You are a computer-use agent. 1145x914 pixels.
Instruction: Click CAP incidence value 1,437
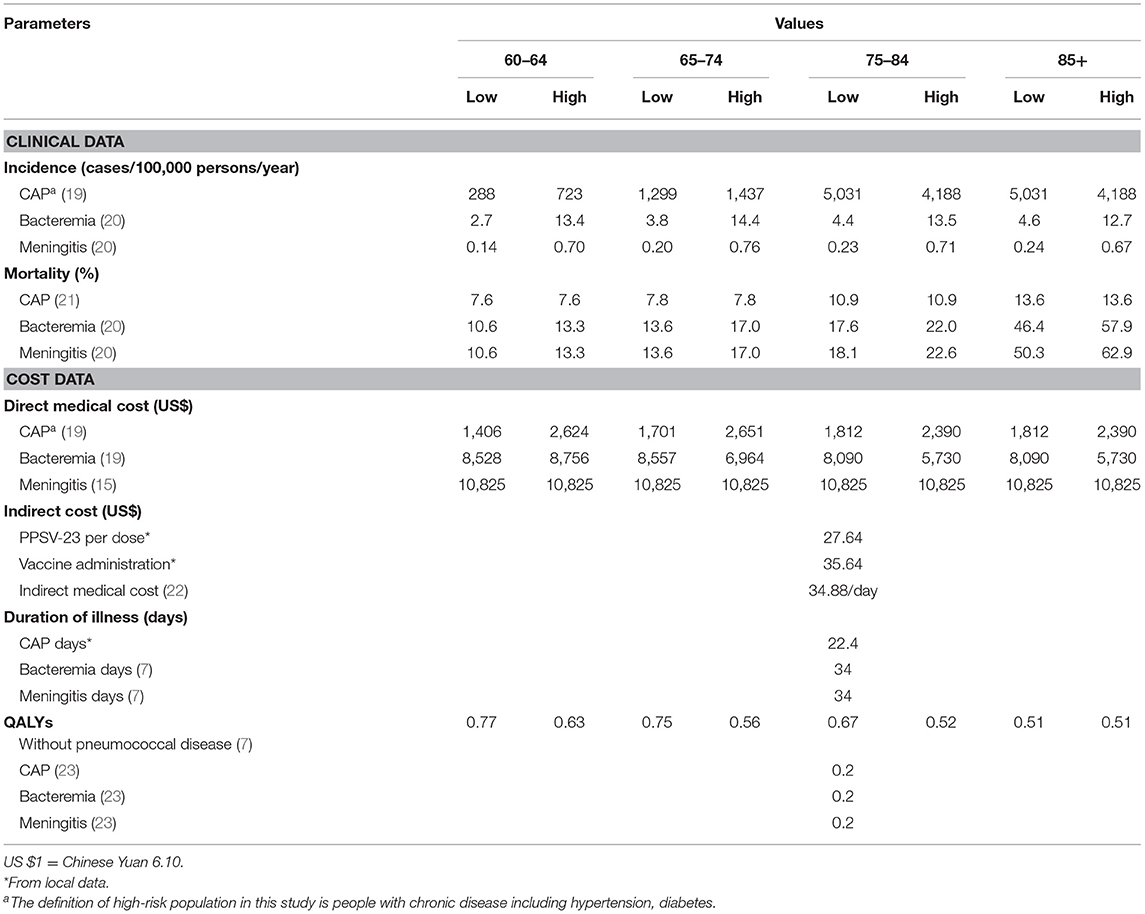(x=744, y=194)
